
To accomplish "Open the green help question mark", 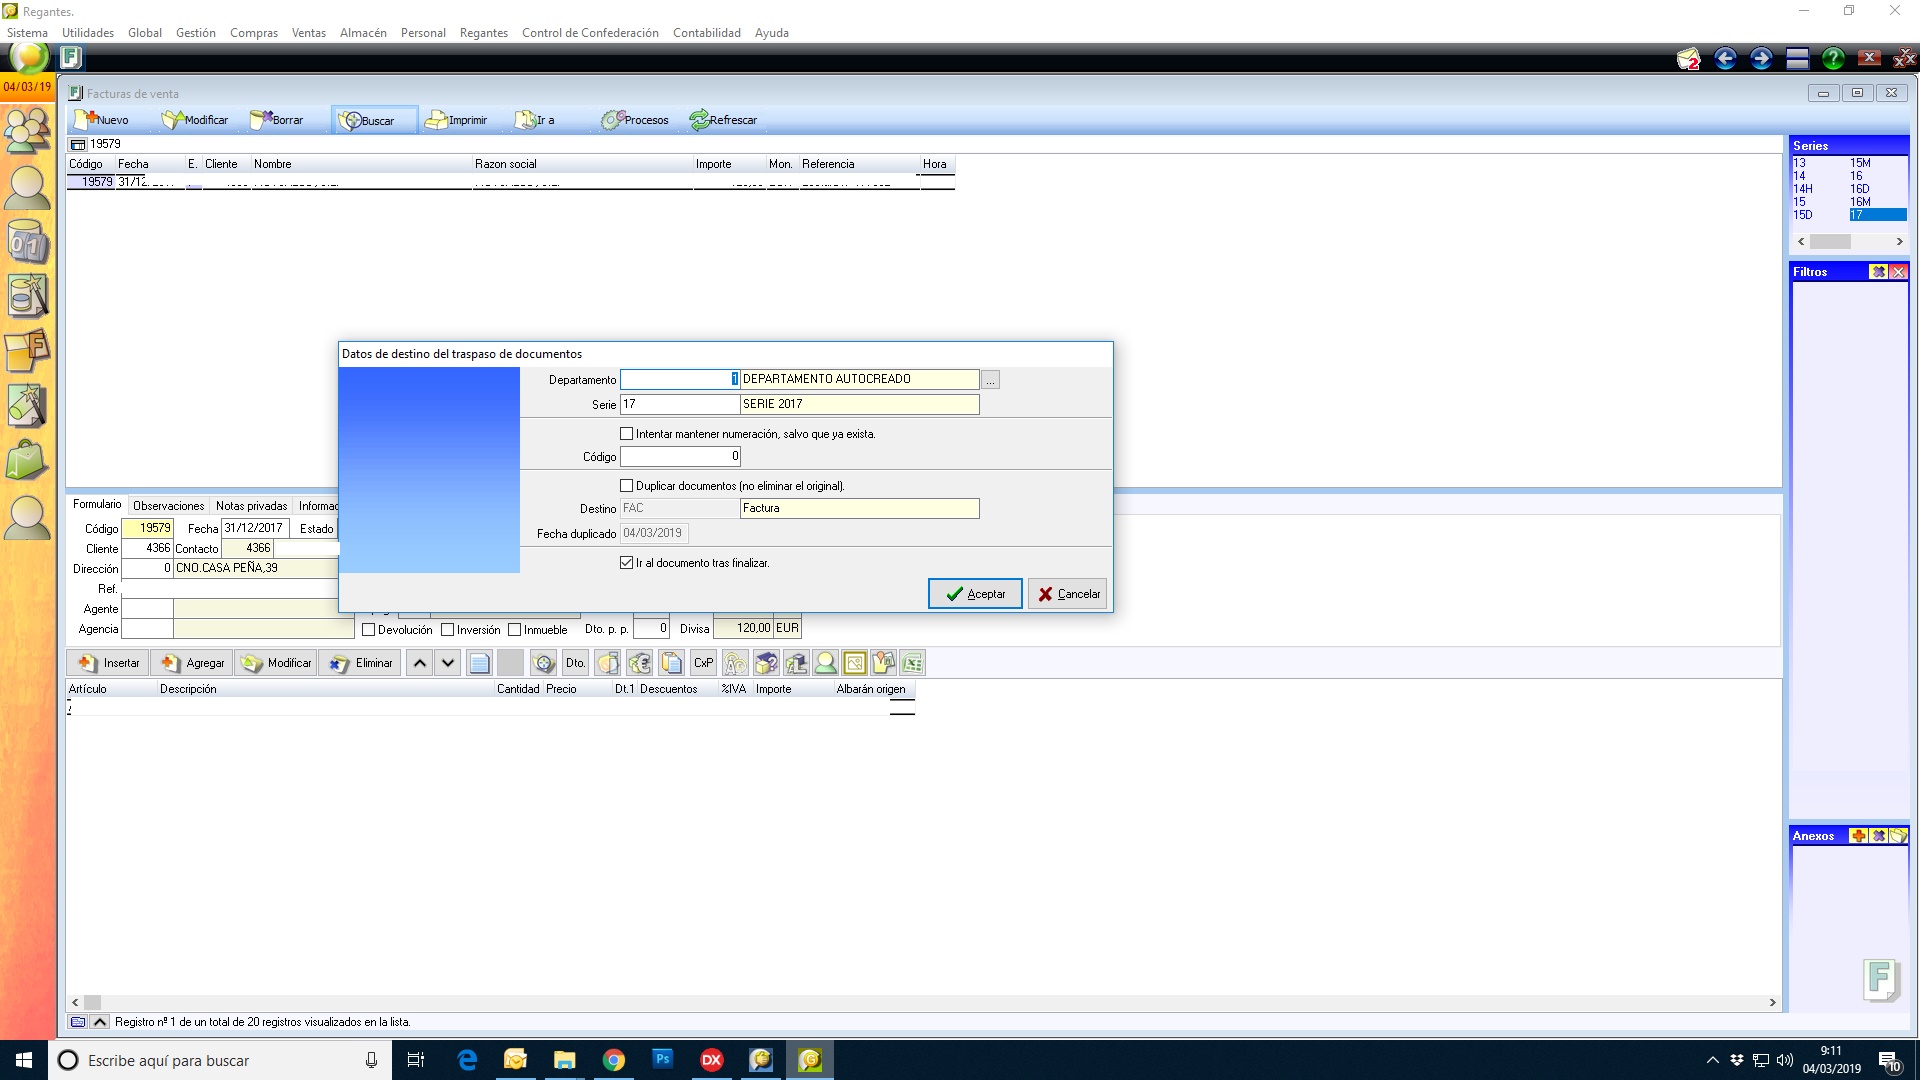I will tap(1833, 59).
